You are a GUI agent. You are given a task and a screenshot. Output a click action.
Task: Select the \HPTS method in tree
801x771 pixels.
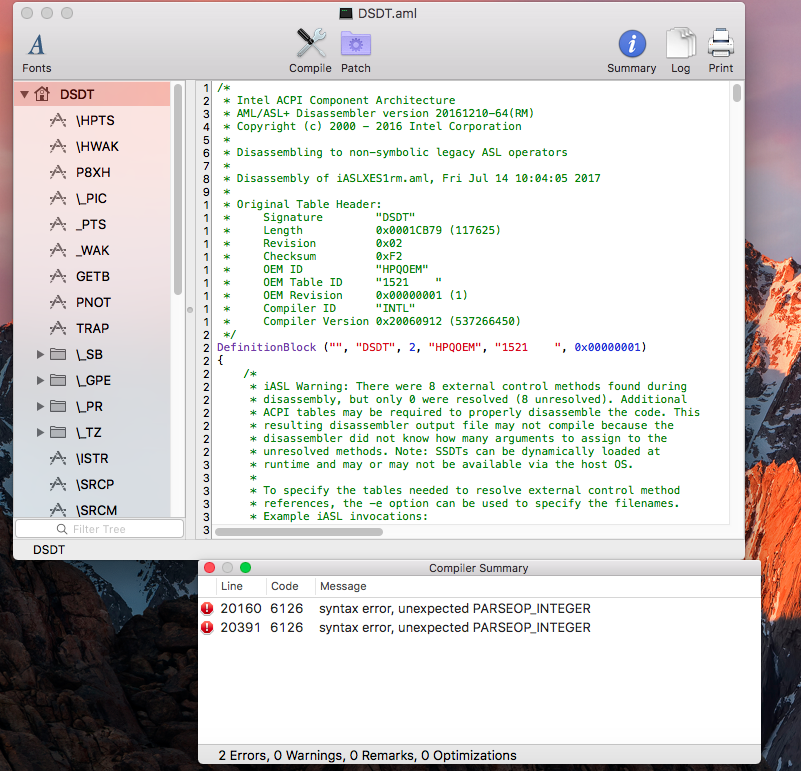(x=95, y=120)
